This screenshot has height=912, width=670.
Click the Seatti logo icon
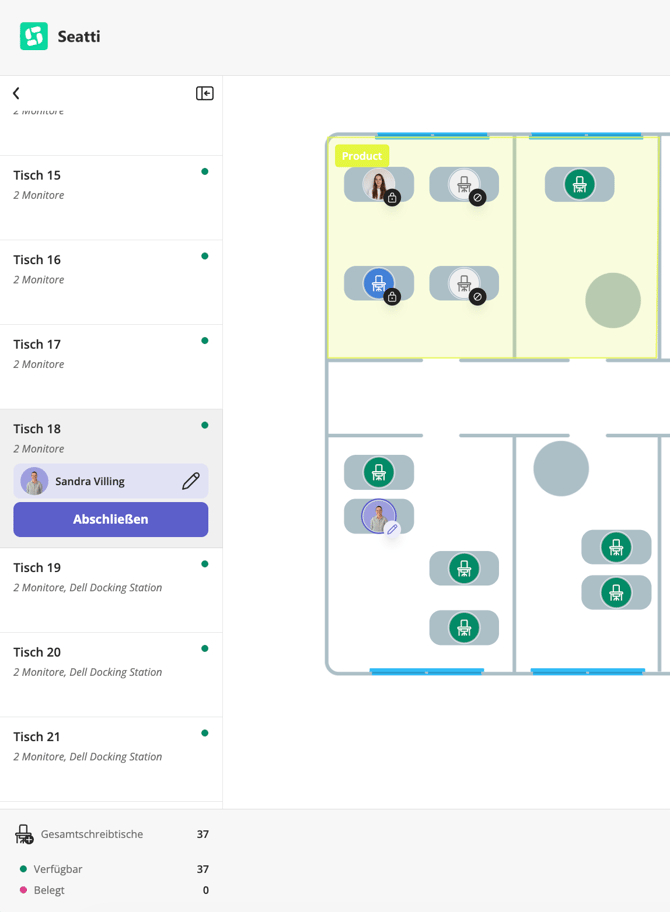pos(34,36)
